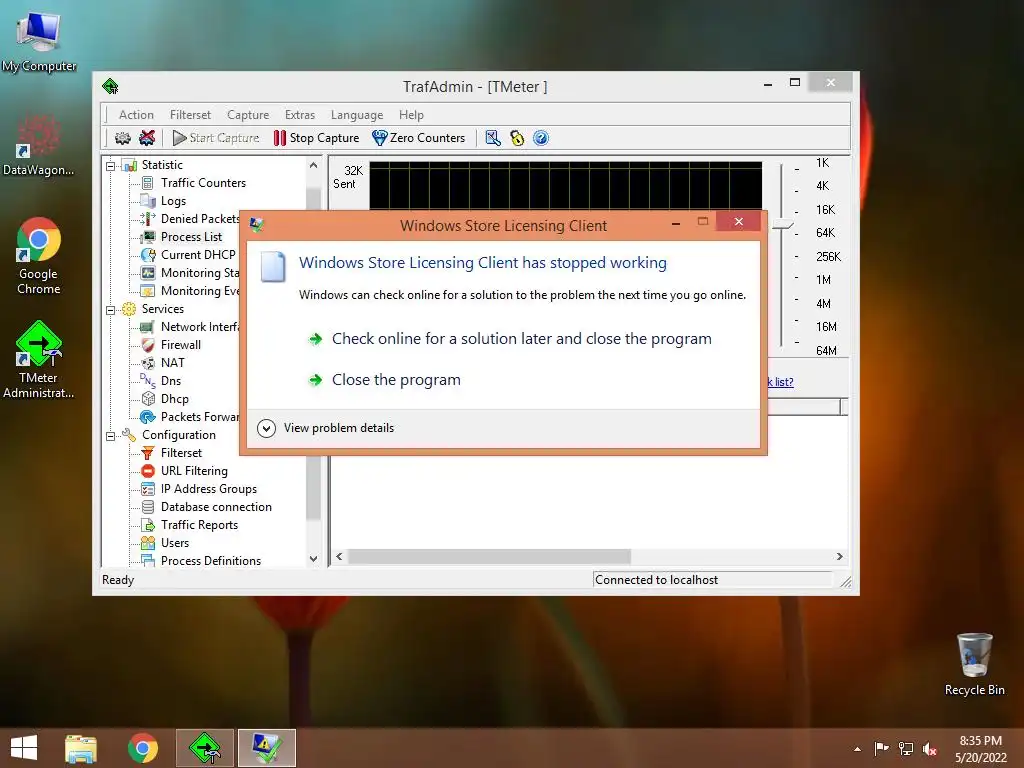Click the Packets Forwarding icon in tree
Image resolution: width=1024 pixels, height=768 pixels.
pyautogui.click(x=148, y=417)
